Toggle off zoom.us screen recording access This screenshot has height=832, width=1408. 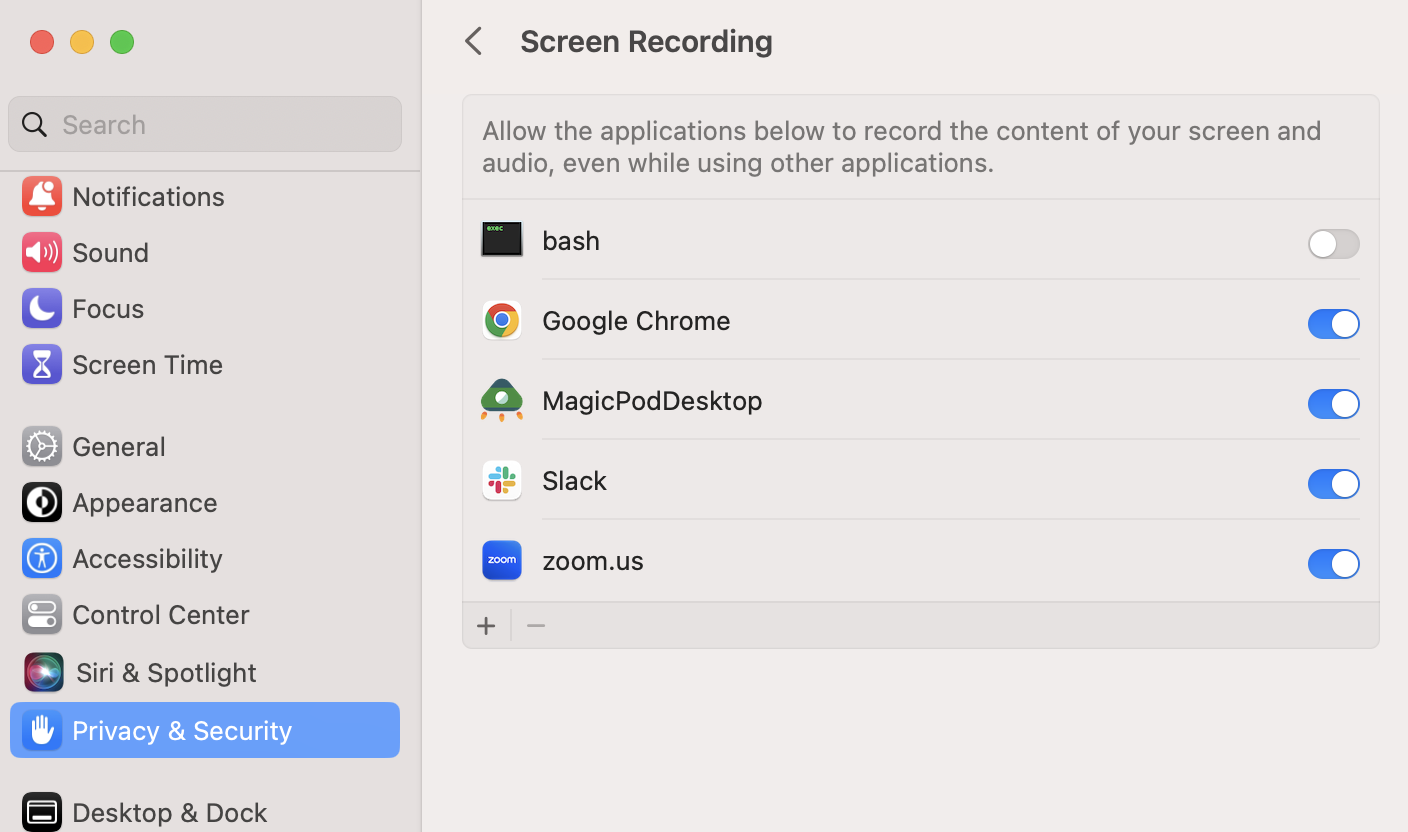point(1333,564)
